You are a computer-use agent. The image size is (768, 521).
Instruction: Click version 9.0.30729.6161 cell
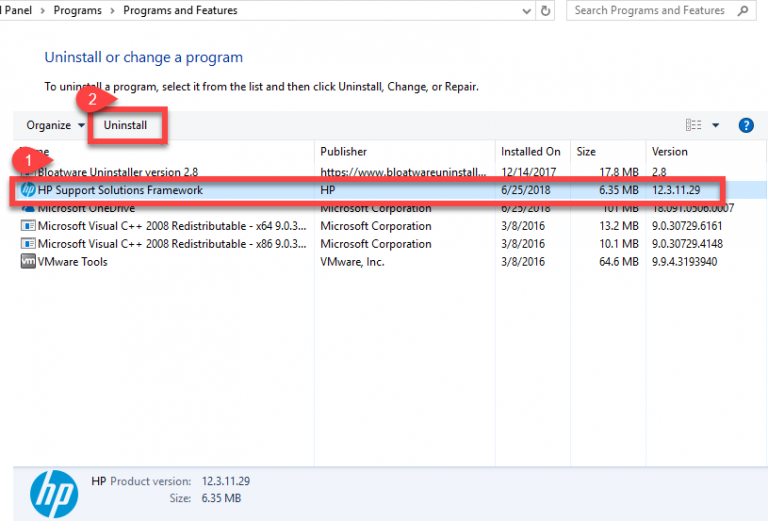pos(687,226)
